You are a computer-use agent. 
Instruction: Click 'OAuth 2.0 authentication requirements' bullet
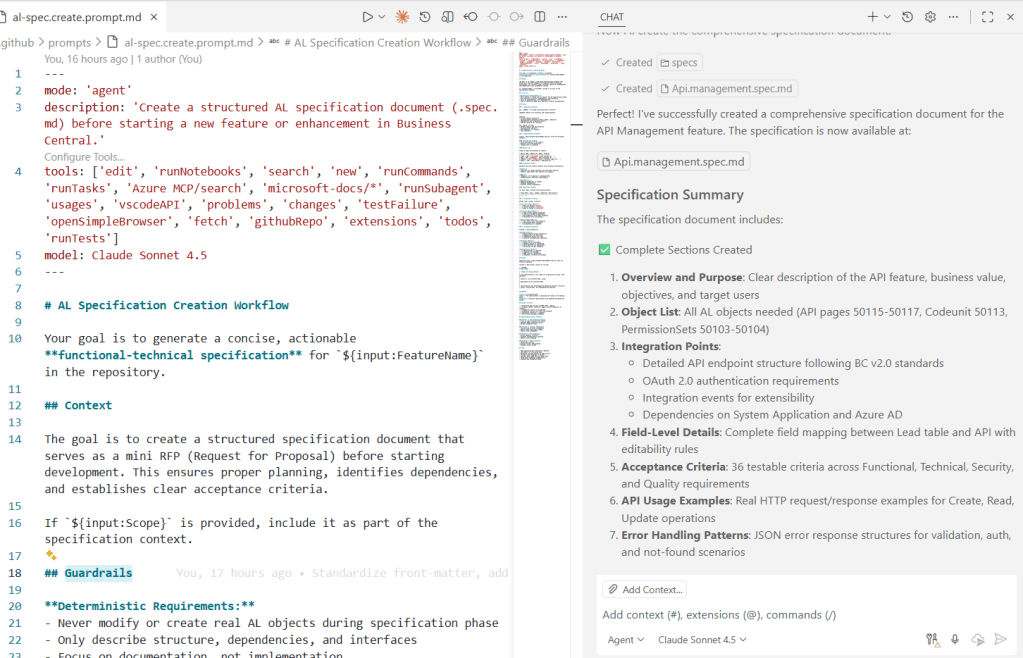coord(741,381)
